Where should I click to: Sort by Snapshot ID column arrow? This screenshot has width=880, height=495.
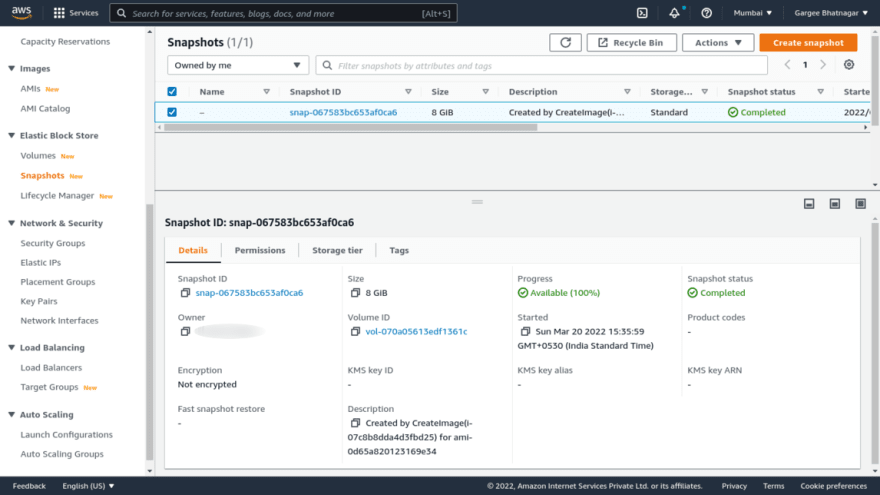[408, 91]
